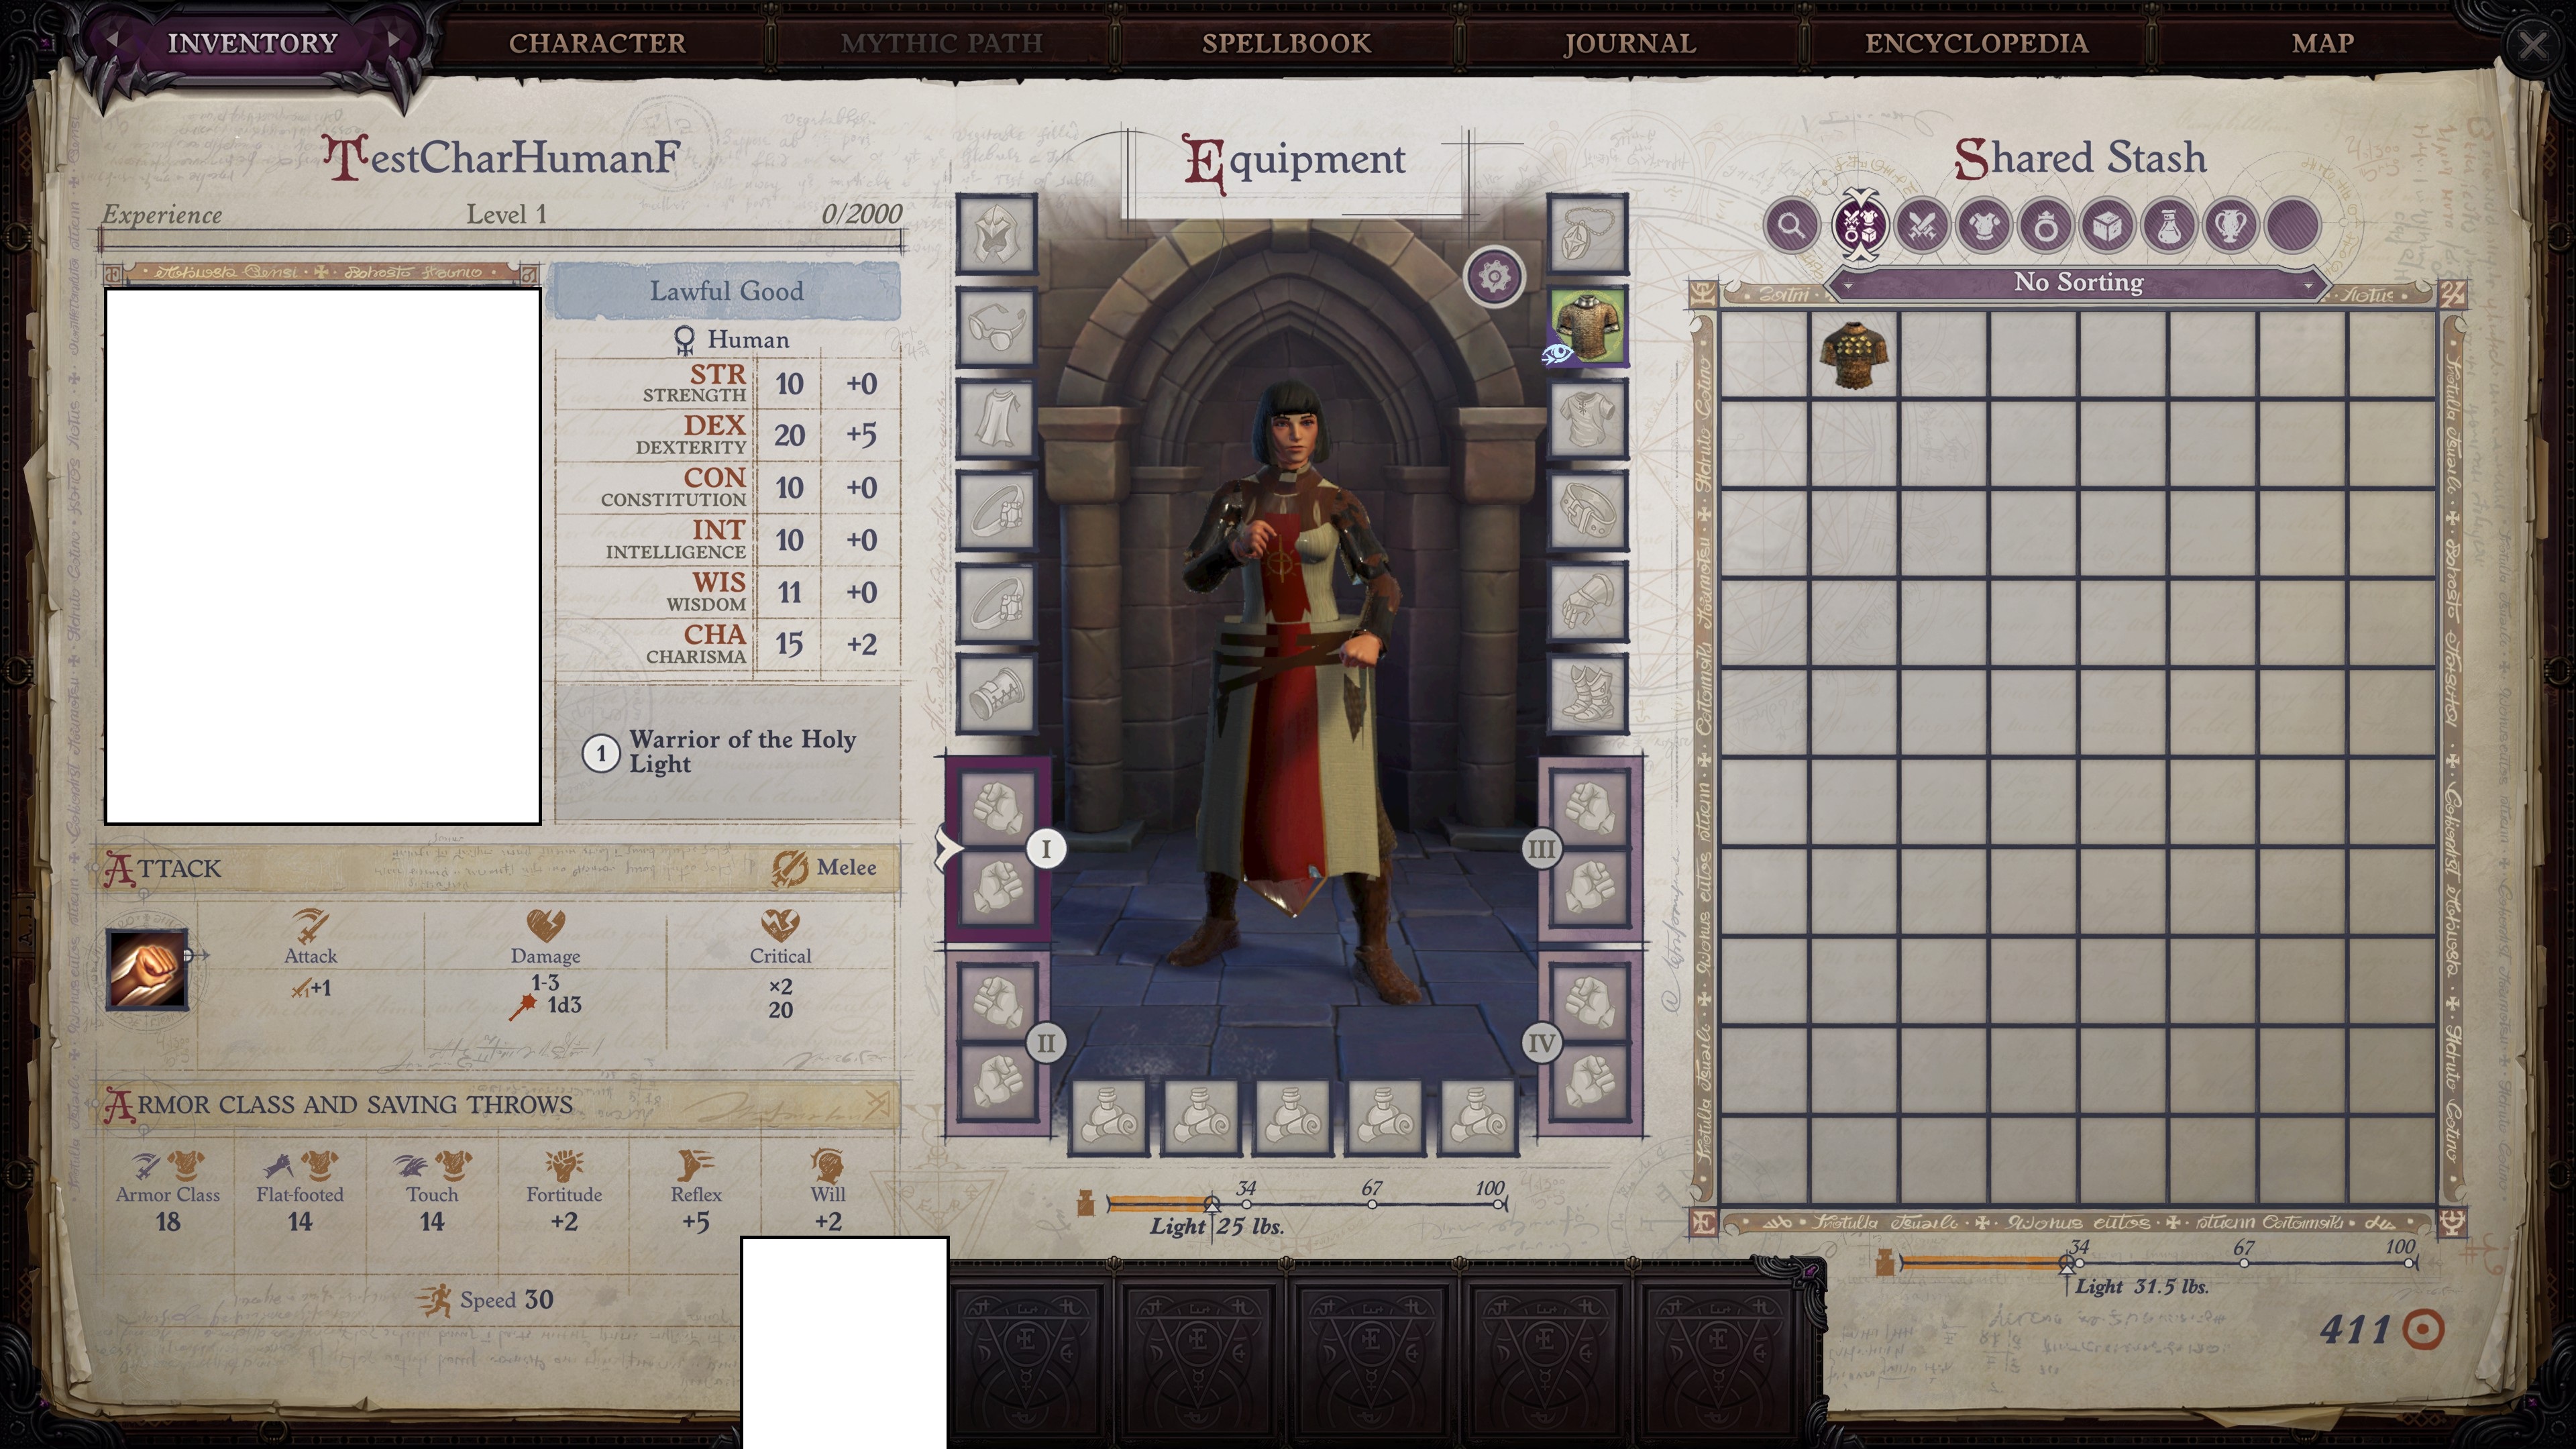The width and height of the screenshot is (2576, 1449).
Task: Click previous arrow beside Inventory tab
Action: coord(112,40)
